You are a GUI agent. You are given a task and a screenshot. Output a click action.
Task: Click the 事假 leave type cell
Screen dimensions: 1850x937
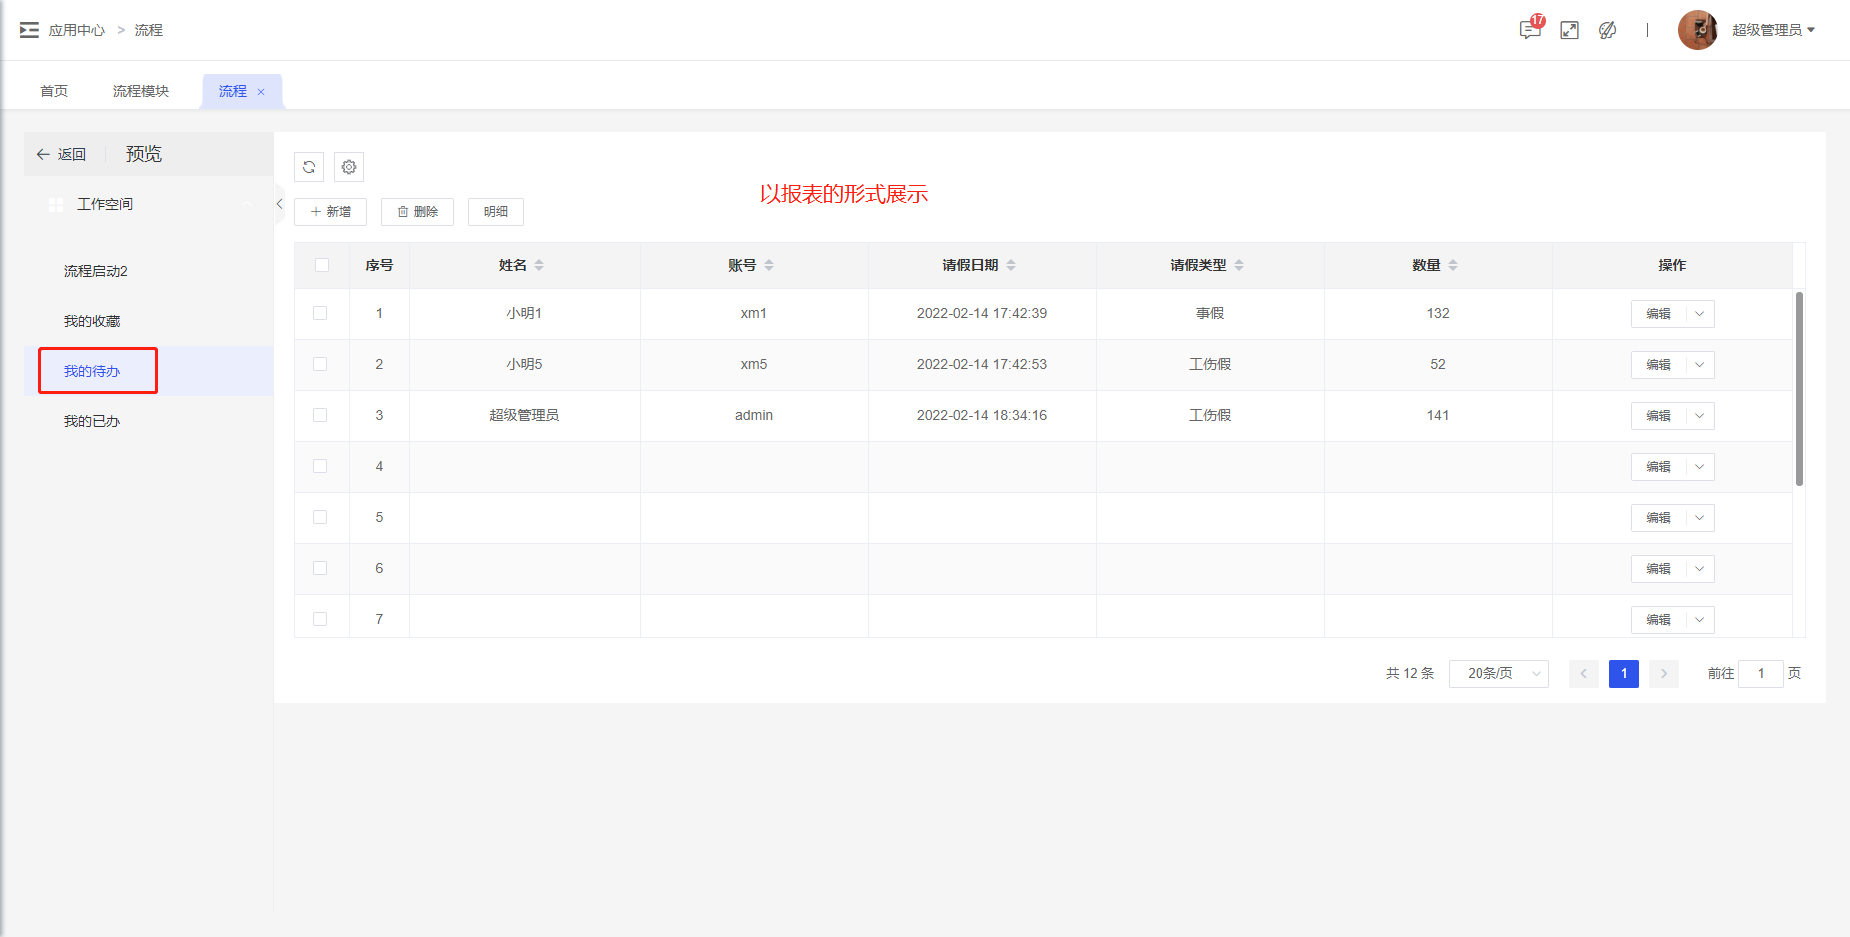tap(1210, 313)
